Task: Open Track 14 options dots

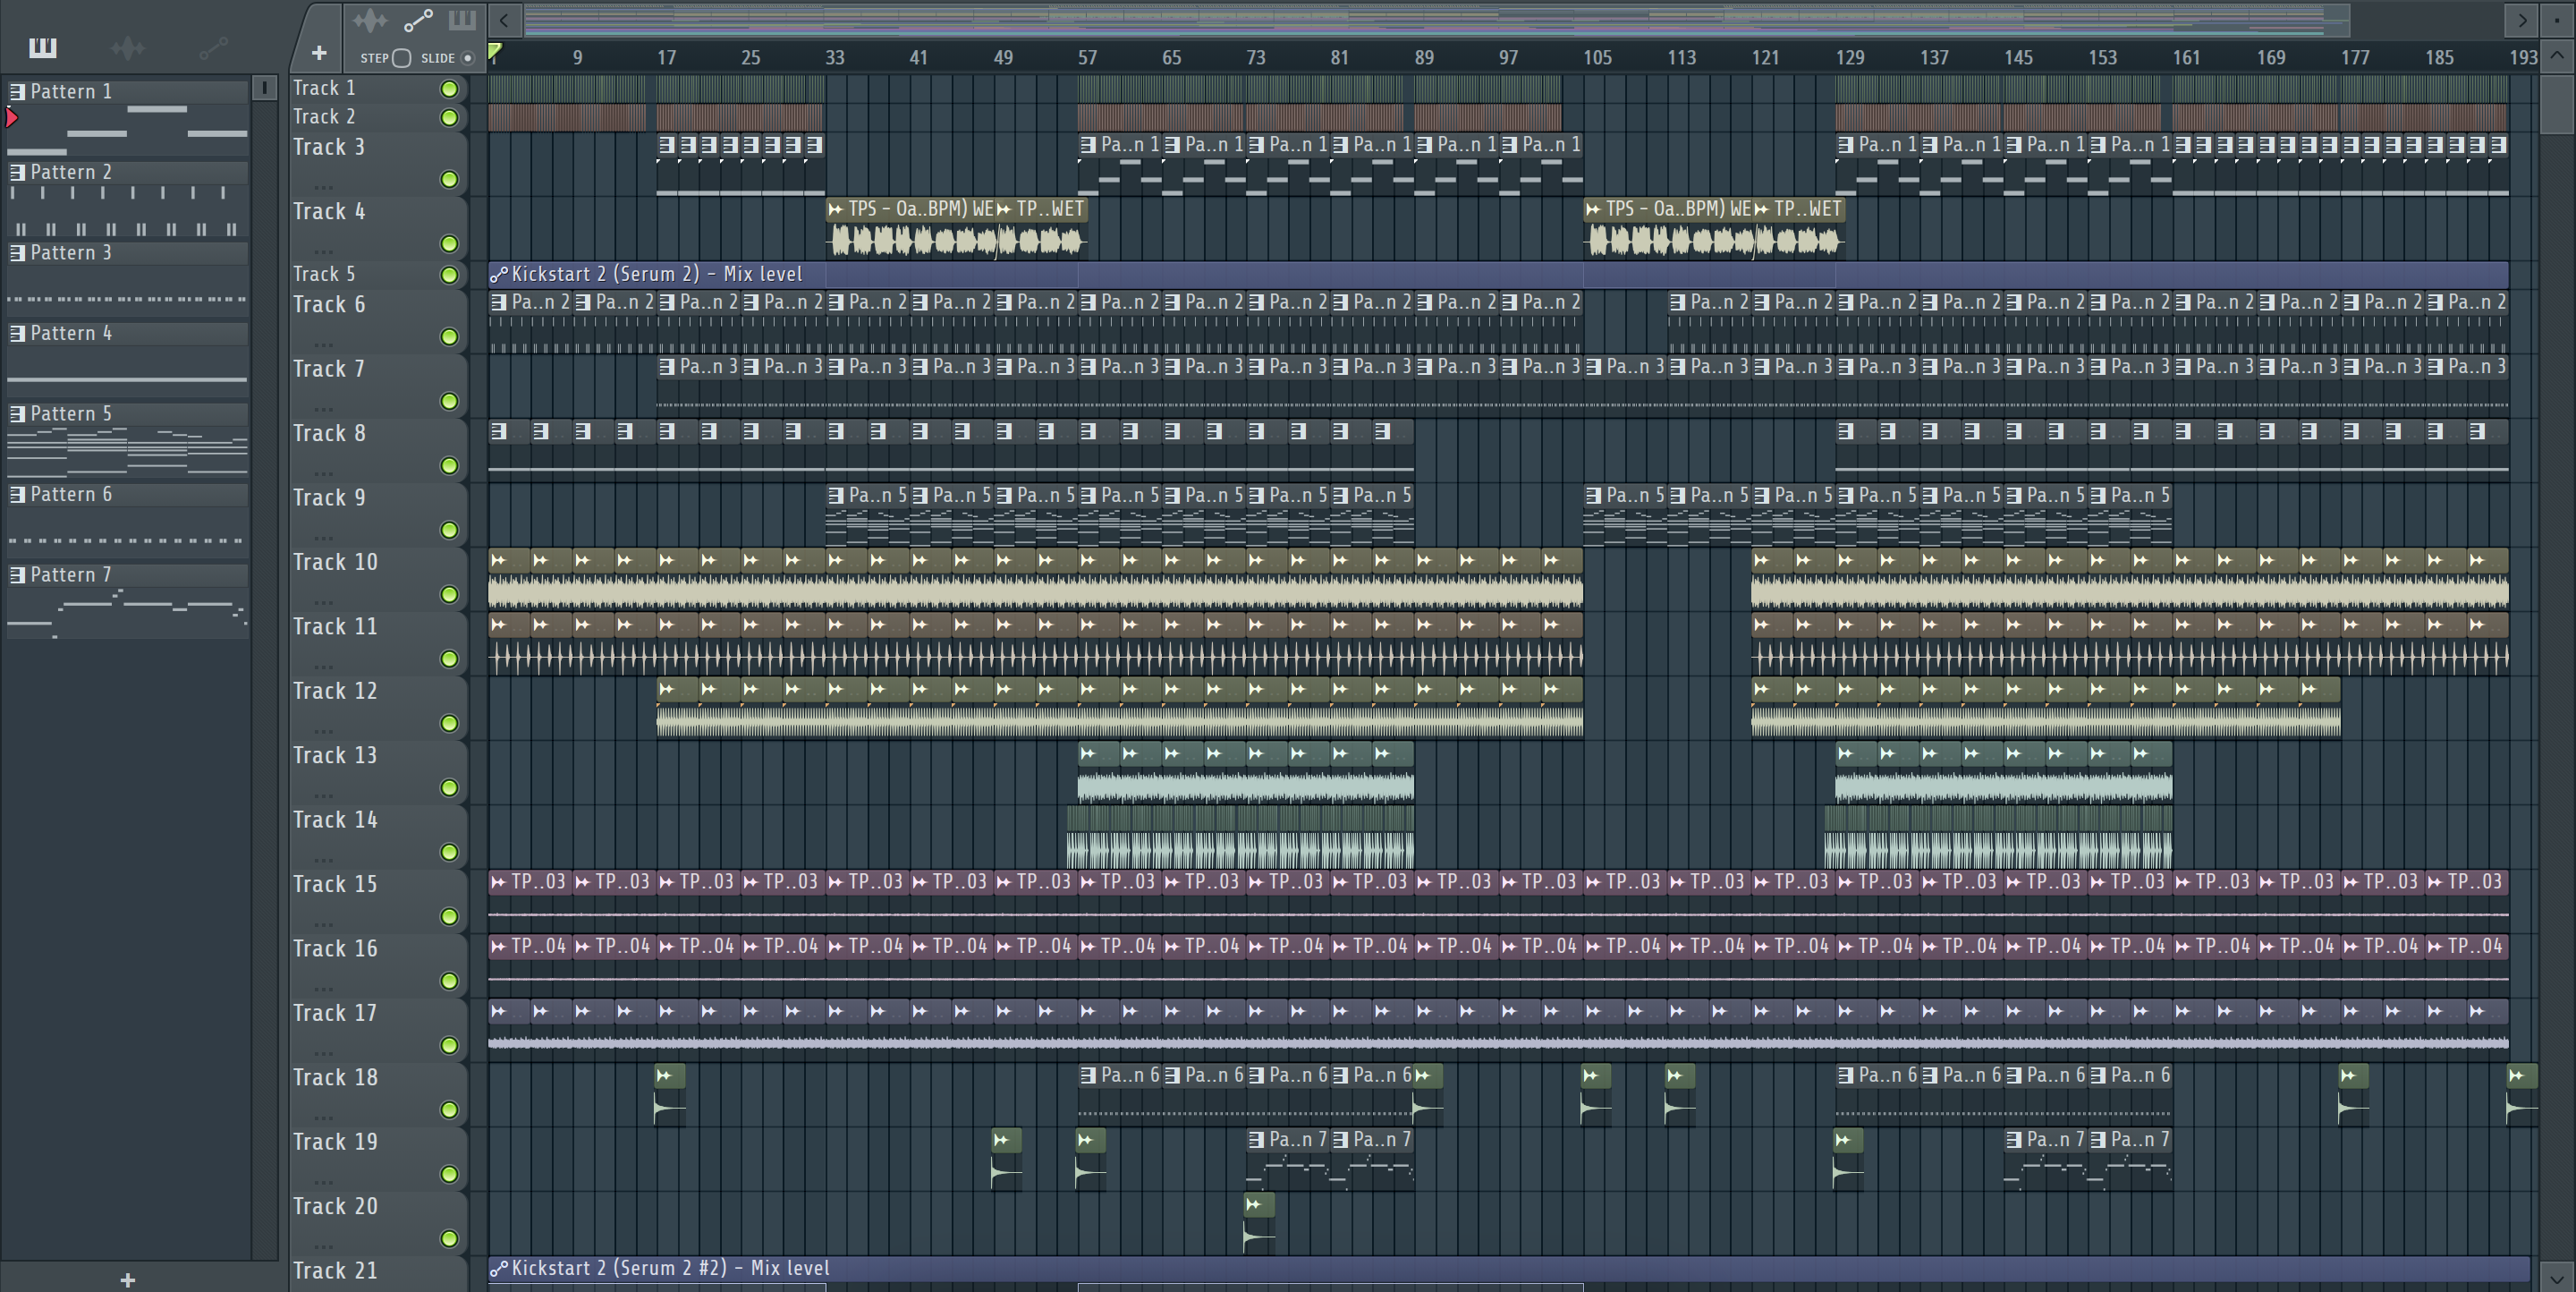Action: pyautogui.click(x=322, y=860)
